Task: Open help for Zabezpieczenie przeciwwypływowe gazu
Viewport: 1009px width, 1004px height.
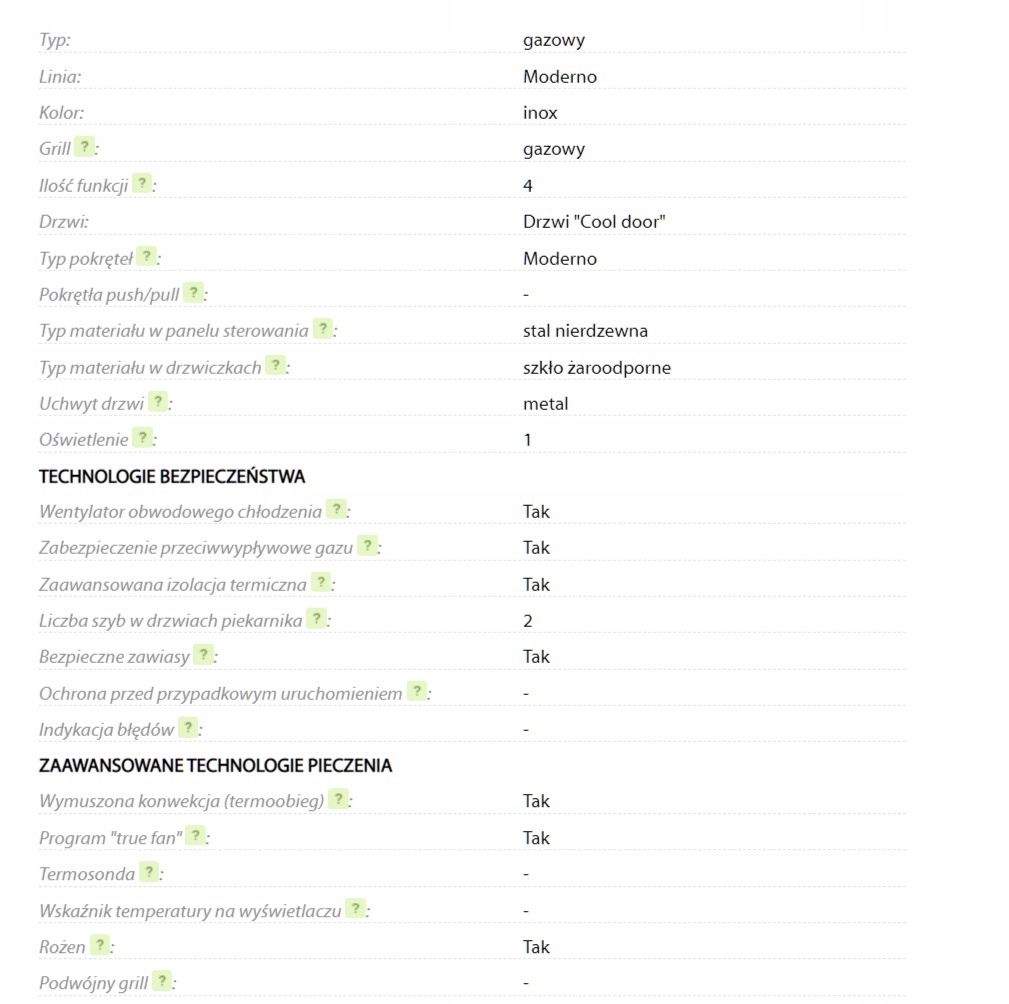Action: (367, 546)
